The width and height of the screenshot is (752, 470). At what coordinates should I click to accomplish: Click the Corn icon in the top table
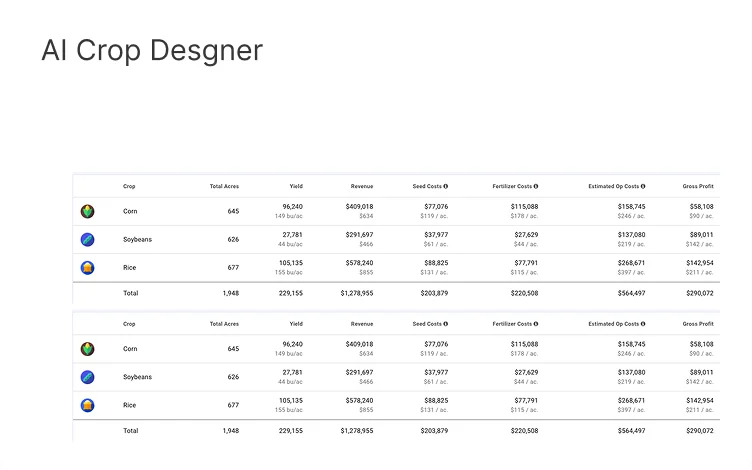(x=87, y=211)
